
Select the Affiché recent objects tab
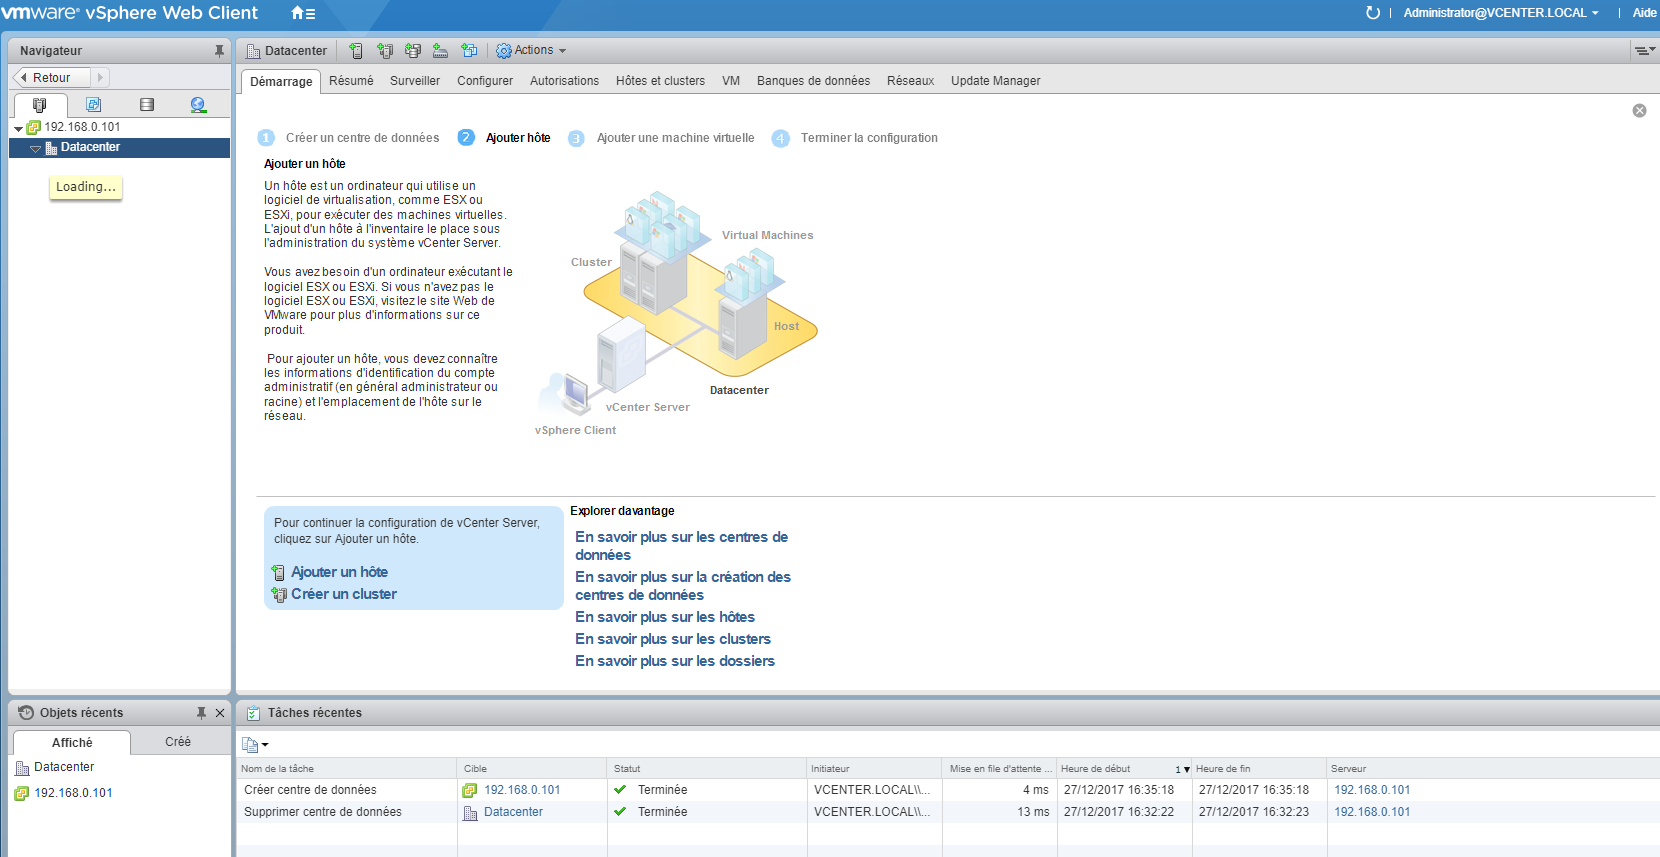pos(72,743)
